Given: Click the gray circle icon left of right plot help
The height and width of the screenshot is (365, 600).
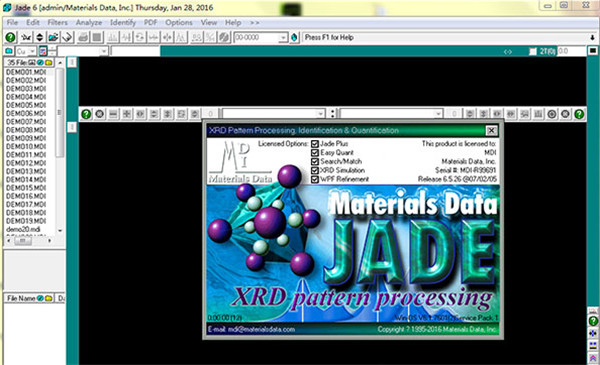Looking at the screenshot, I should tap(566, 114).
